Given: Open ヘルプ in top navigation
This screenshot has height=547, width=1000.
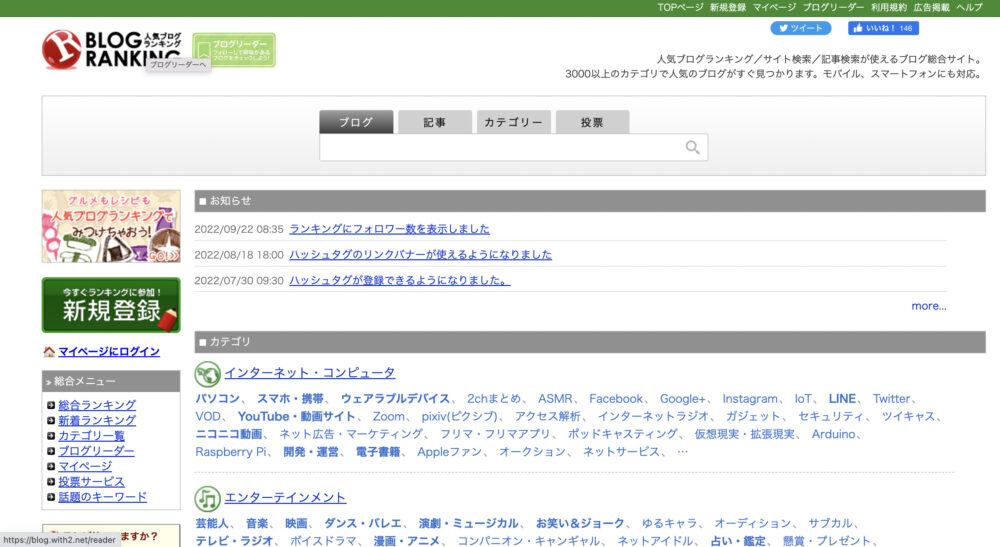Looking at the screenshot, I should pos(969,8).
